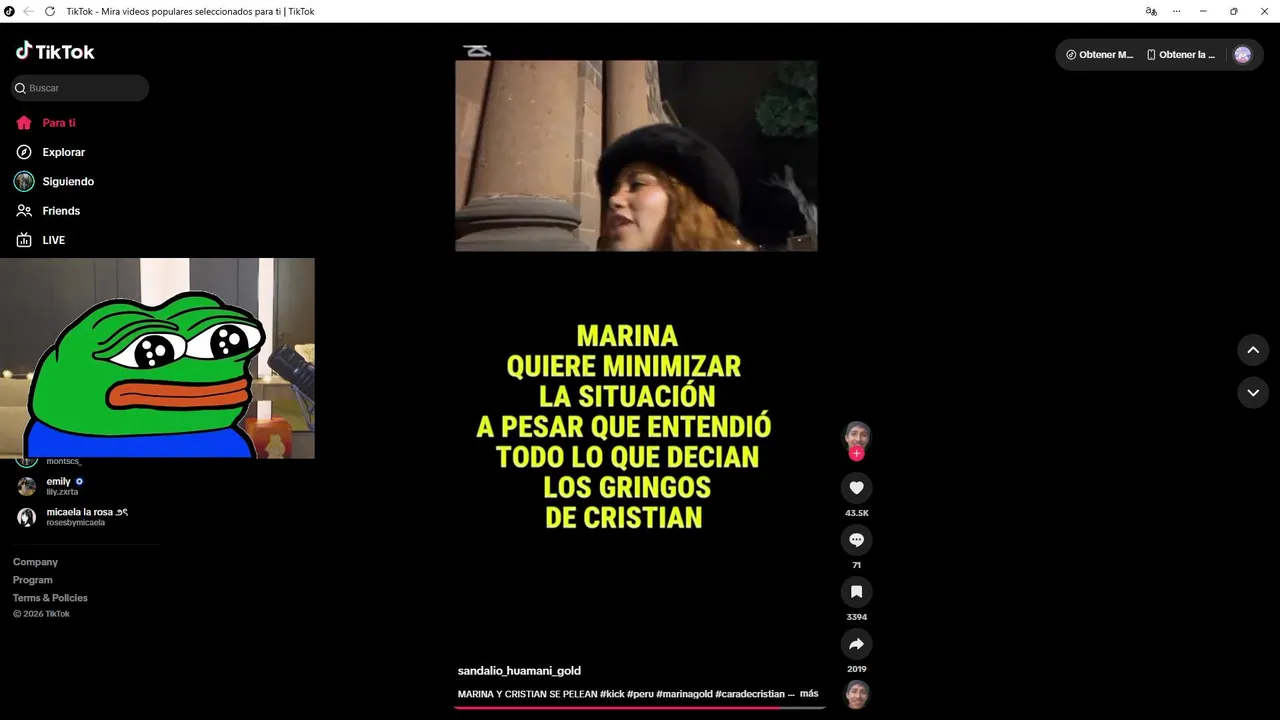Click the video frame to pause playback
This screenshot has width=1280, height=720.
pos(636,156)
